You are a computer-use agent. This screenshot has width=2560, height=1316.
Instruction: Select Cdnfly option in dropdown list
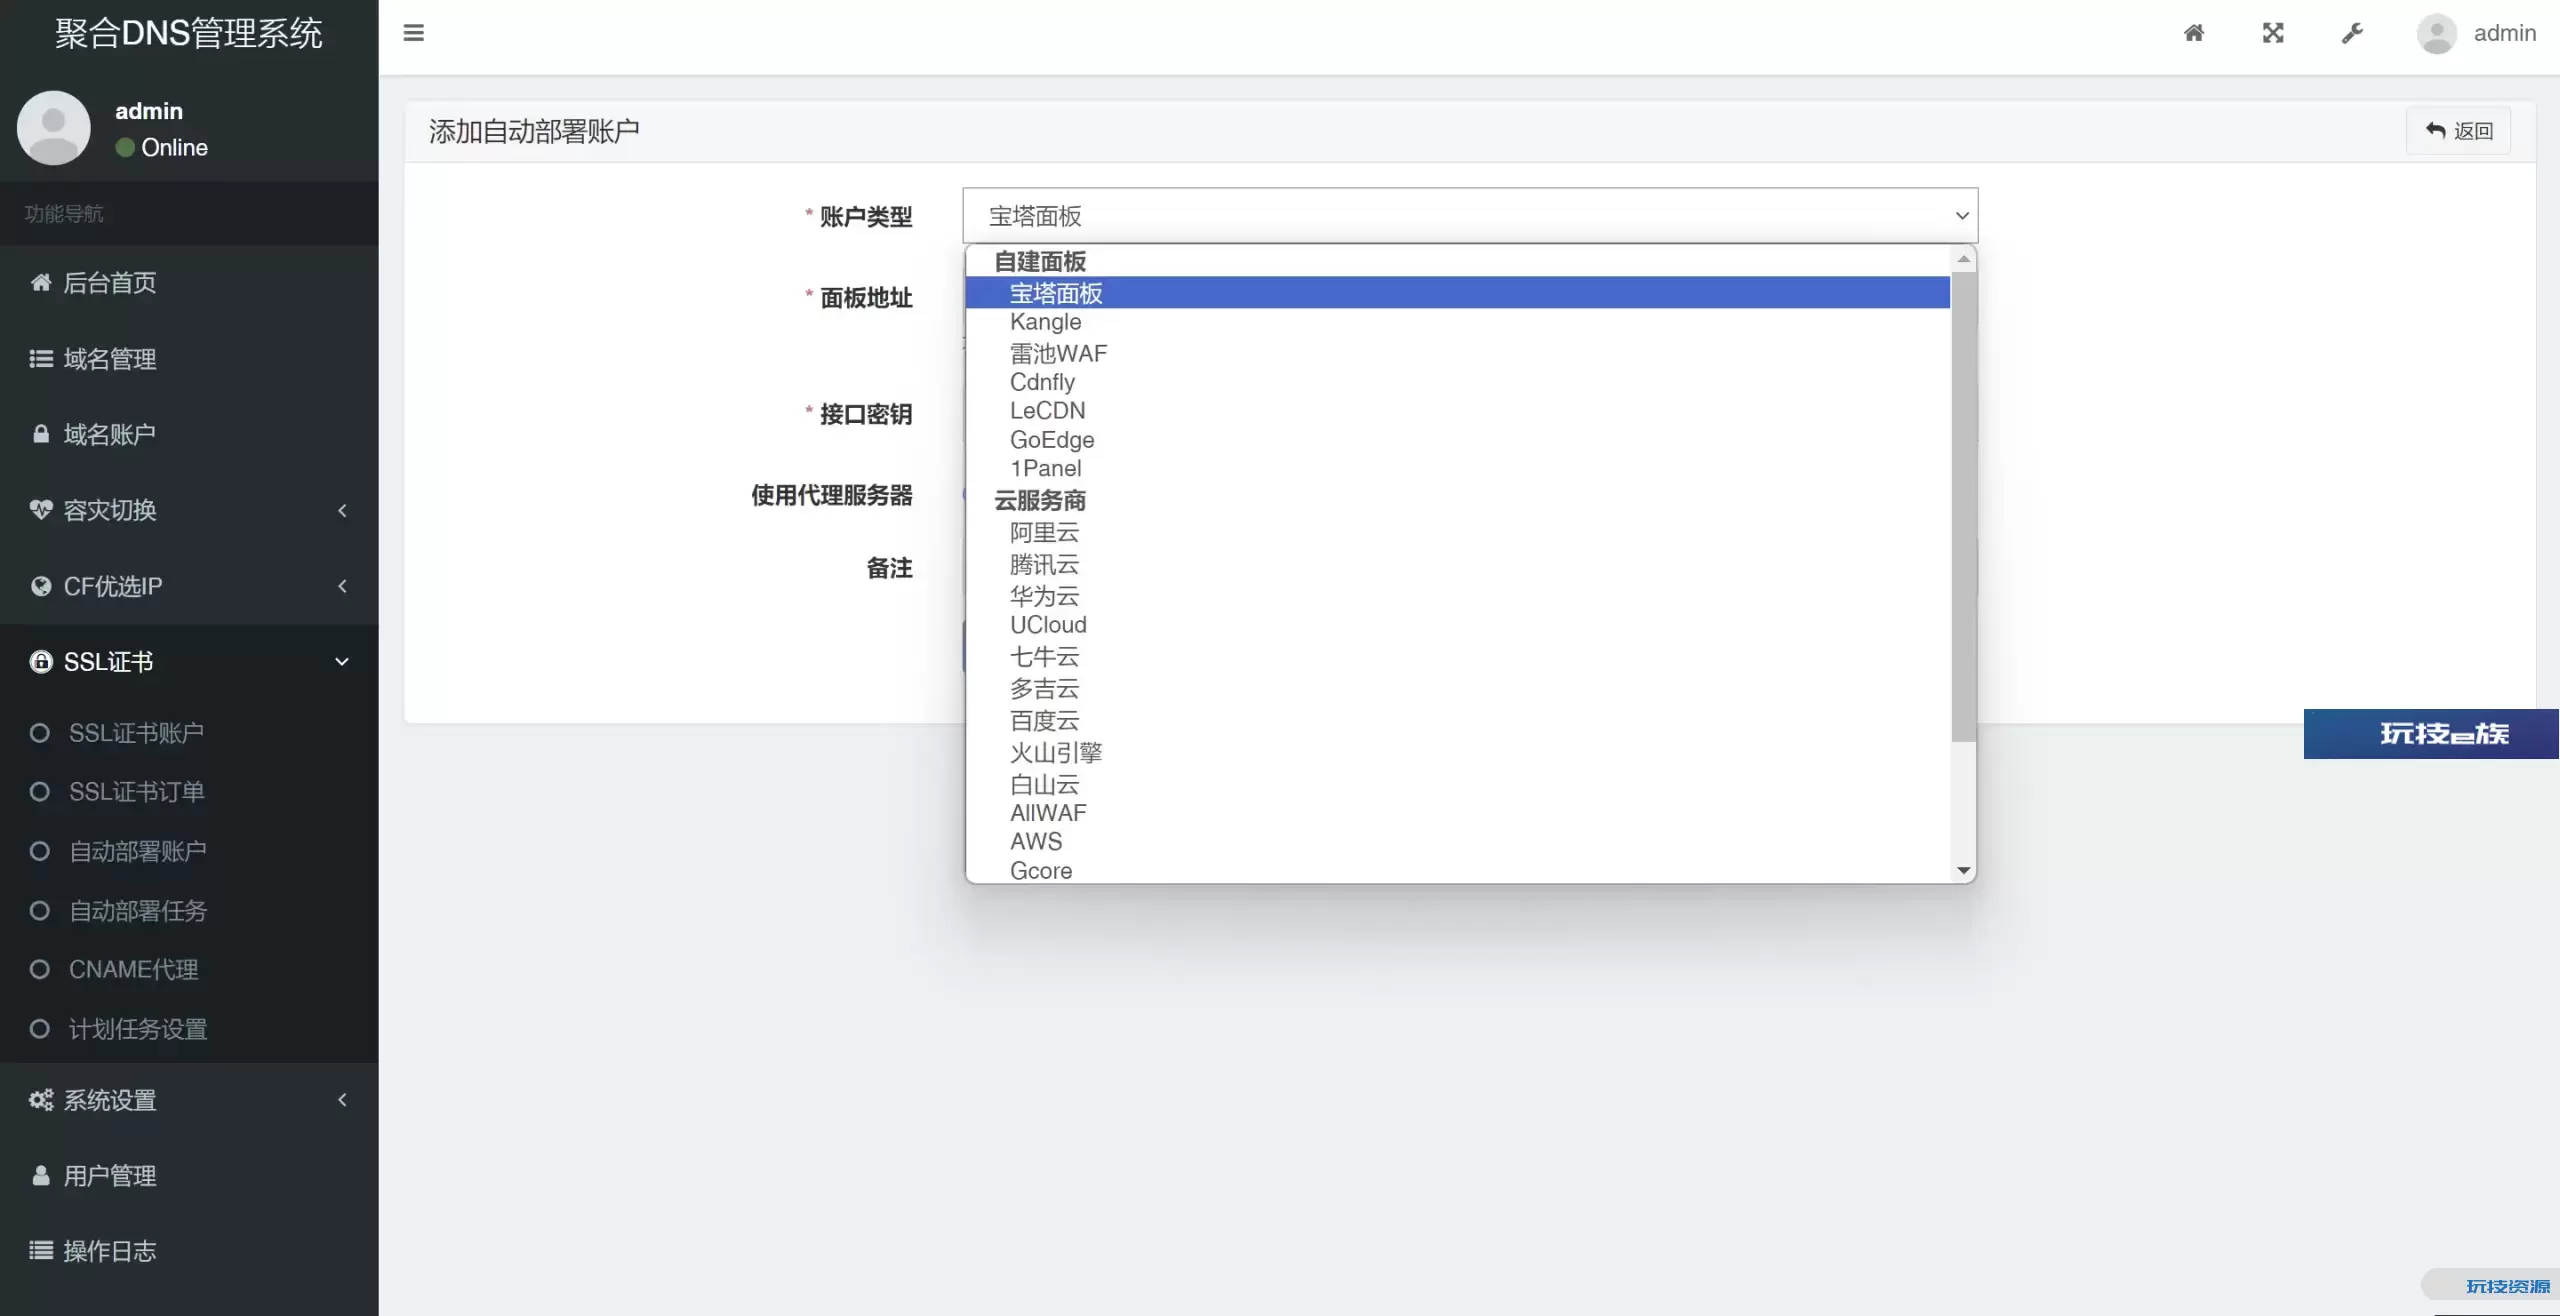(1458, 382)
